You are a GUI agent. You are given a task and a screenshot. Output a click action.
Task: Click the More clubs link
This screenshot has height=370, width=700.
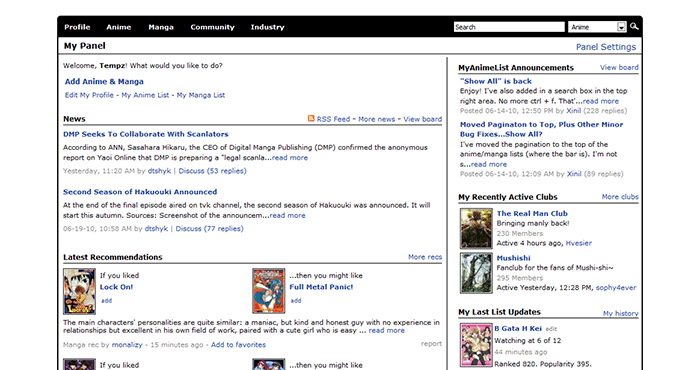pyautogui.click(x=620, y=197)
